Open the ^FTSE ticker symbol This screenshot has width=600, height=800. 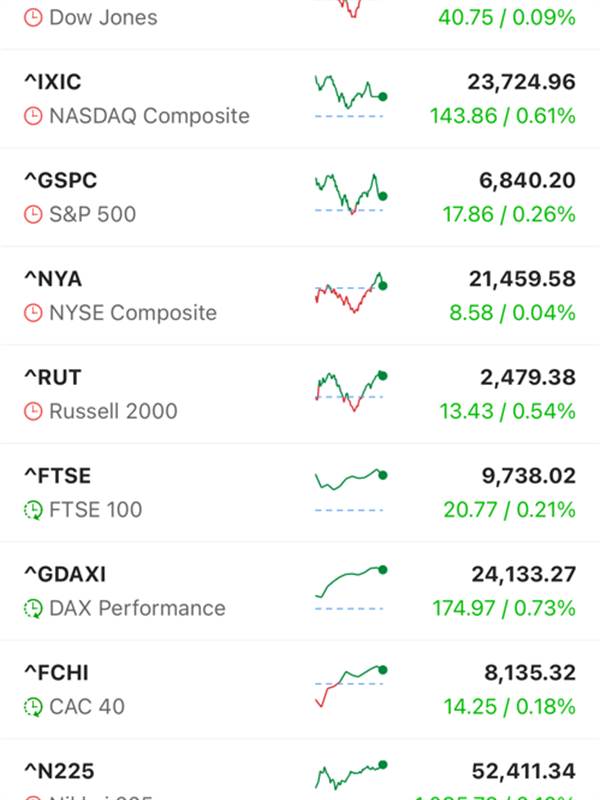pyautogui.click(x=57, y=475)
